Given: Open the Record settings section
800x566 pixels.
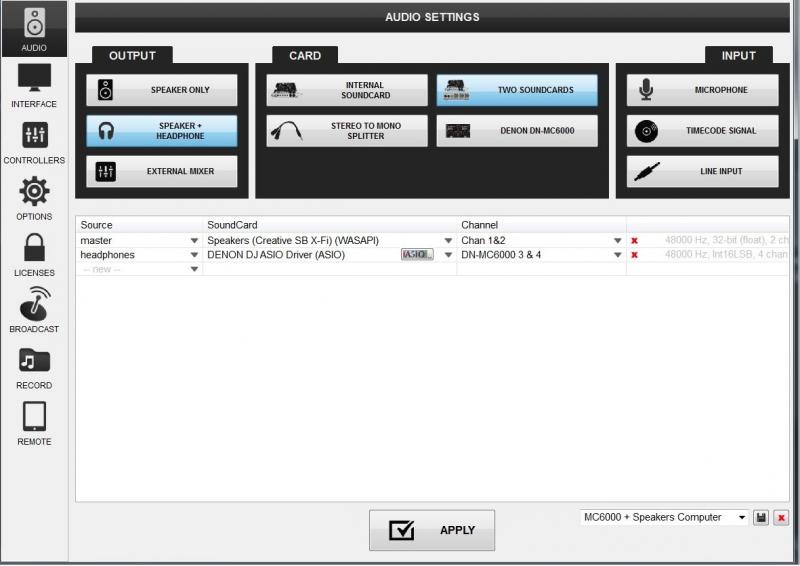Looking at the screenshot, I should [34, 367].
